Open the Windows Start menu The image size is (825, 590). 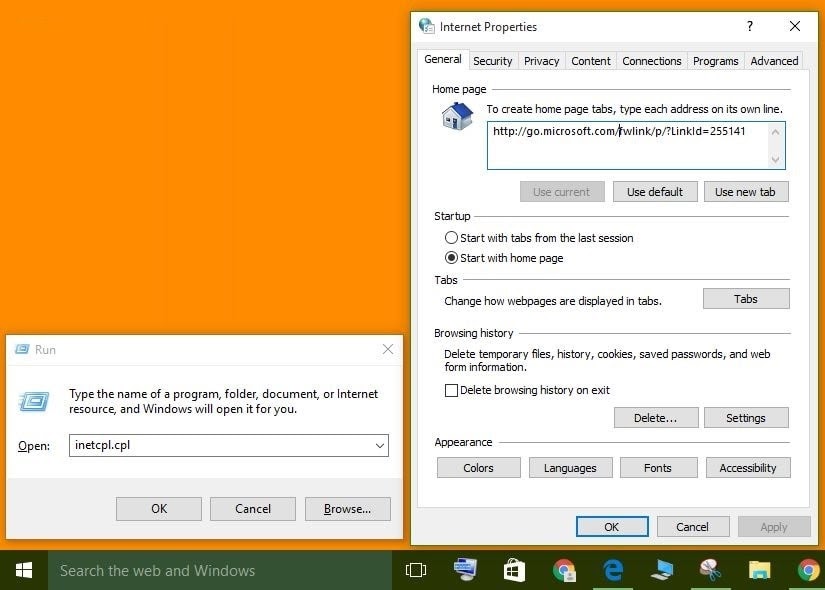coord(24,570)
